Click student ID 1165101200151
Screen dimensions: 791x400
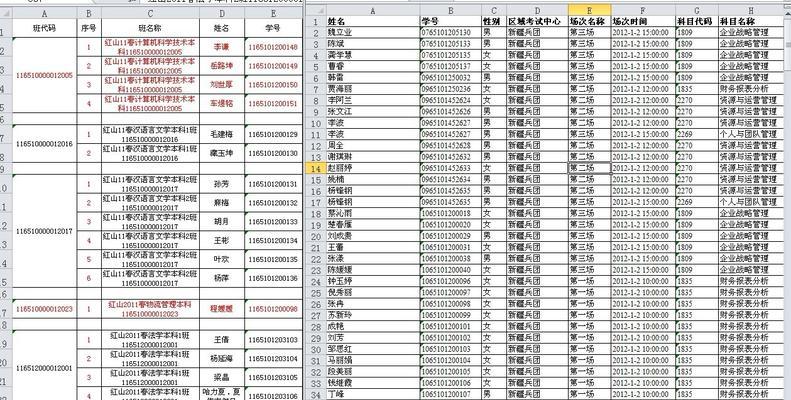pos(273,103)
